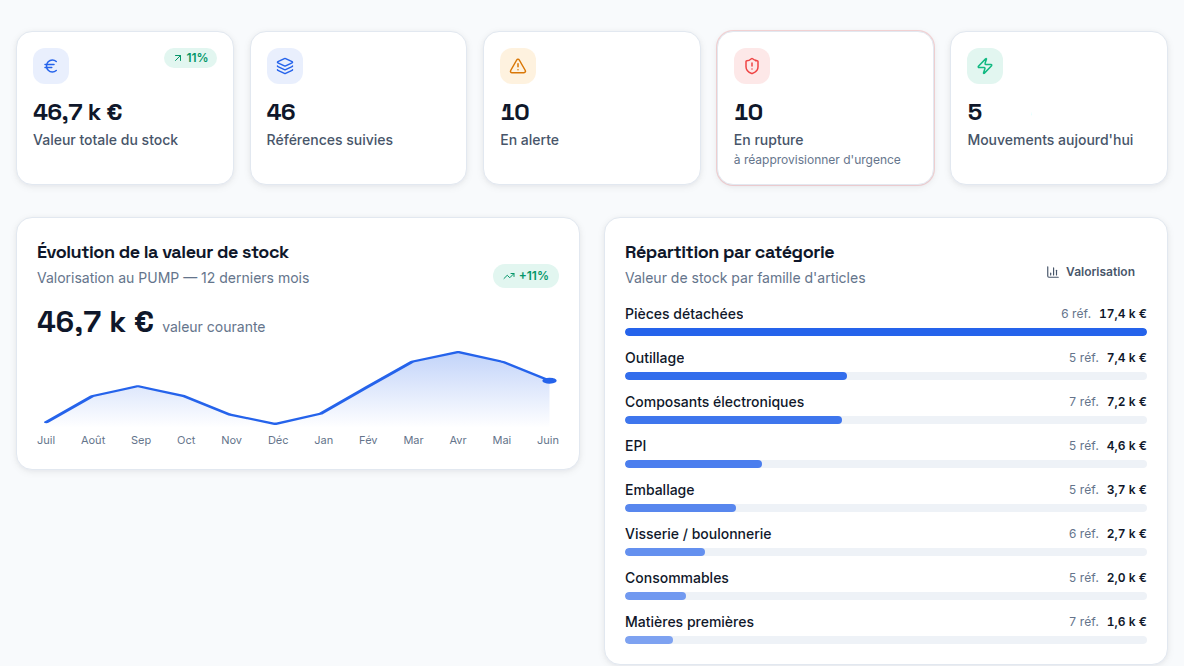The image size is (1184, 666).
Task: Click the Consommables progress bar
Action: [886, 596]
